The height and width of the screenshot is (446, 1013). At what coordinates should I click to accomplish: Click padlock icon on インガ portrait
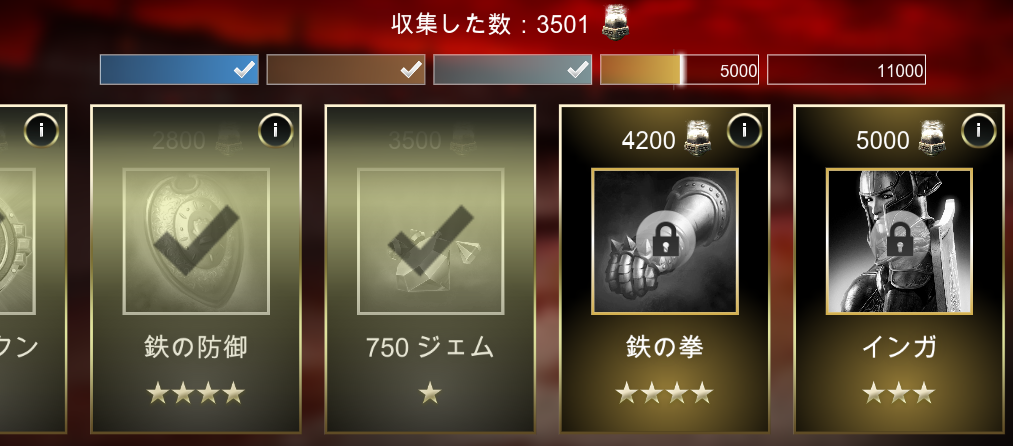pyautogui.click(x=899, y=240)
